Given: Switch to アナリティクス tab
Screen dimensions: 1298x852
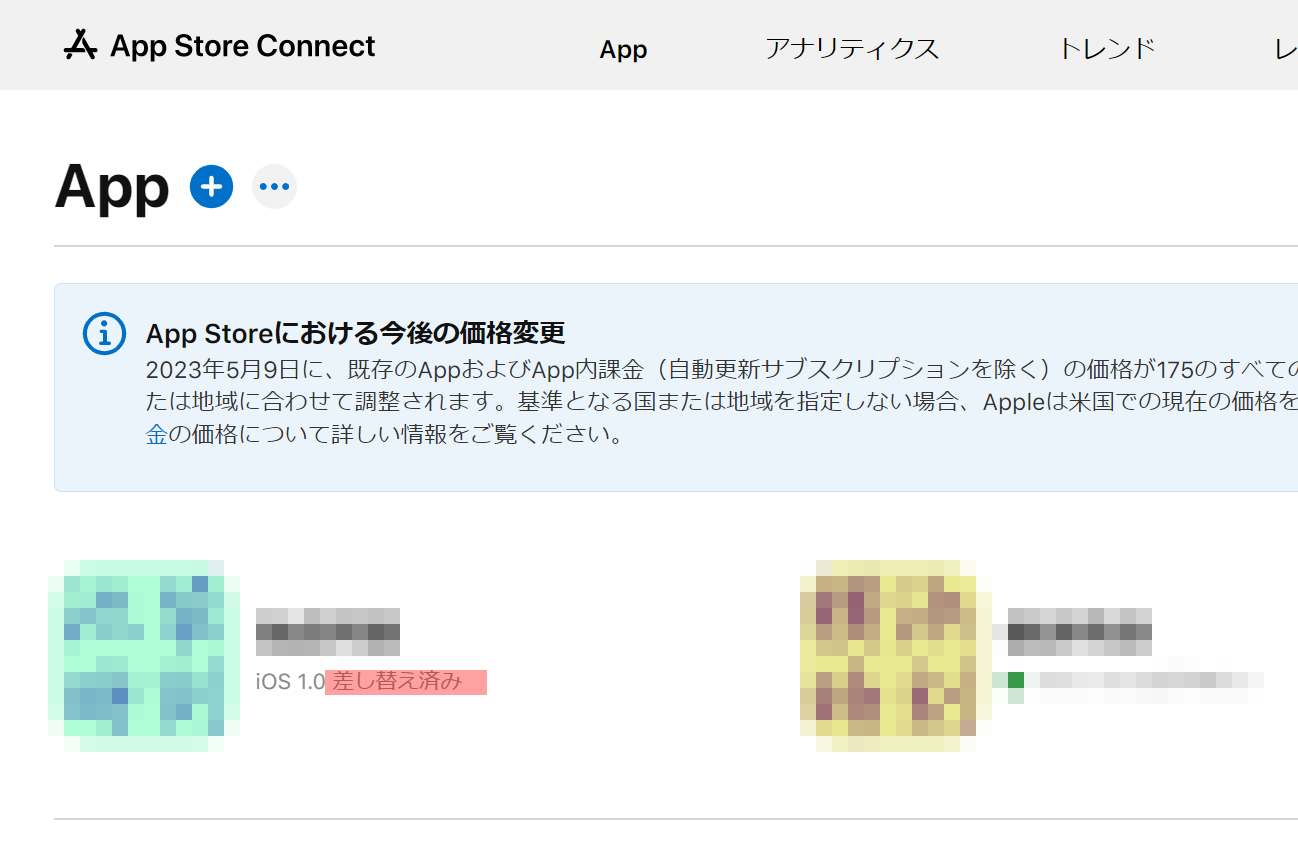Looking at the screenshot, I should [x=852, y=48].
